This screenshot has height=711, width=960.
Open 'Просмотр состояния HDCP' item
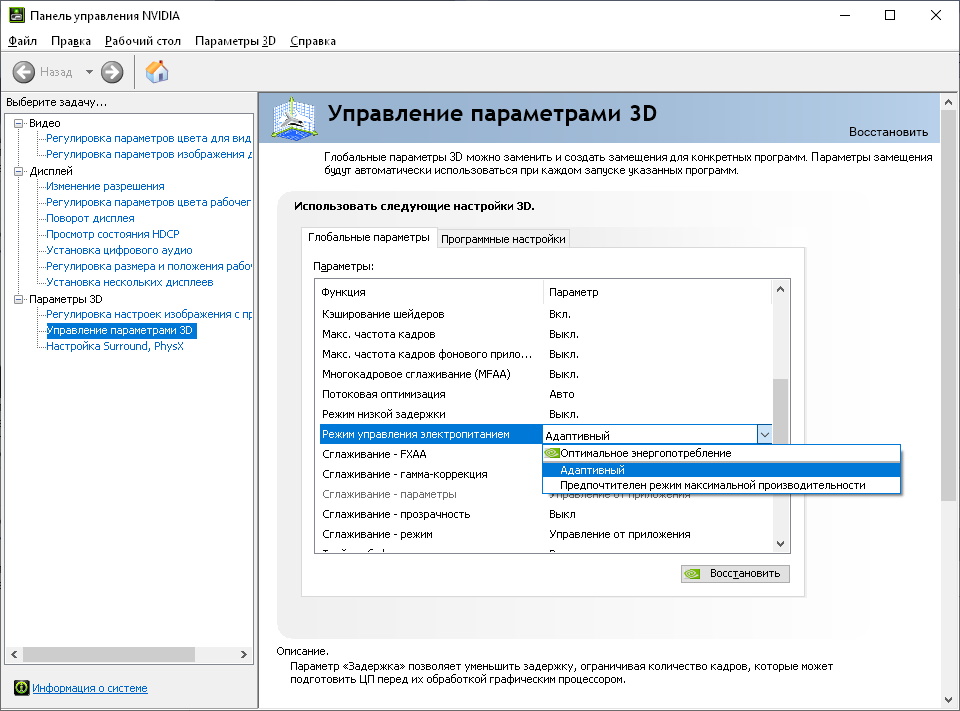tap(113, 234)
